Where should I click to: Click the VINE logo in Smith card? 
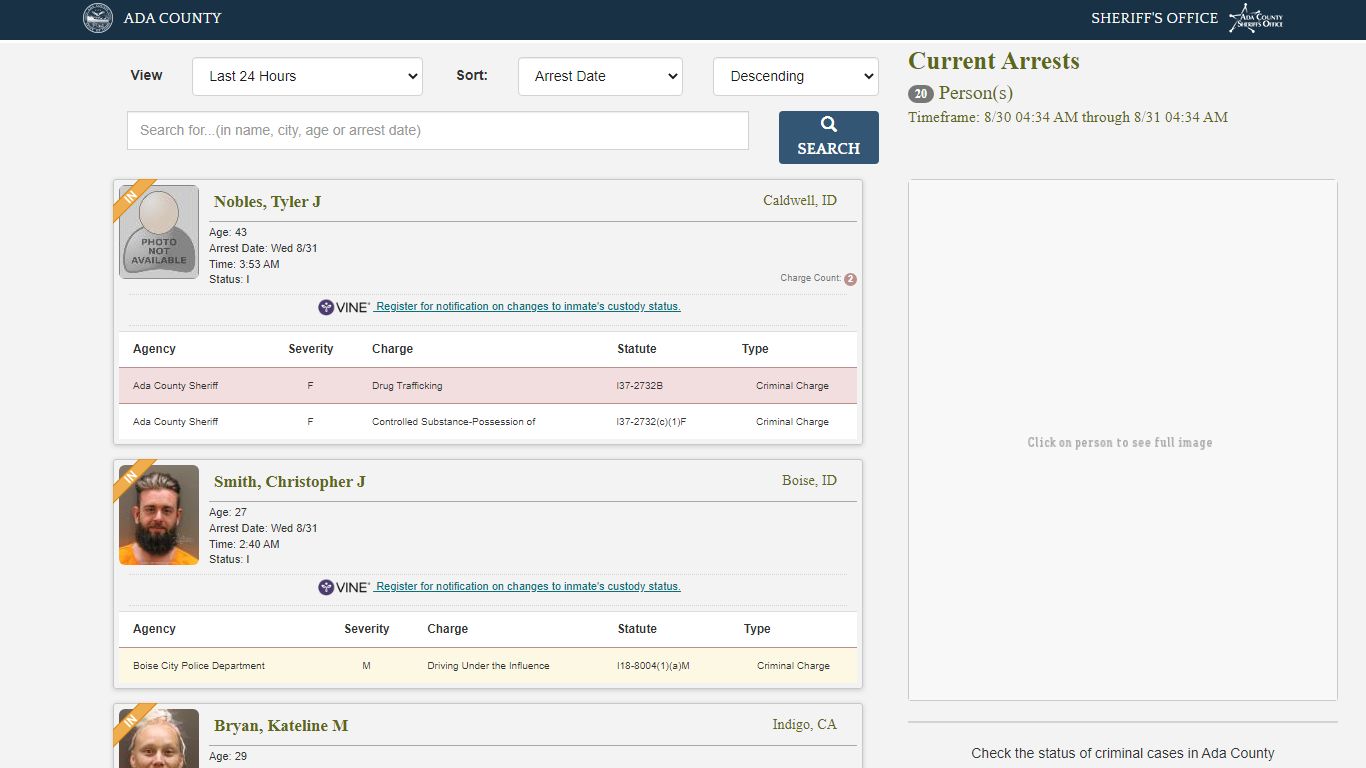click(344, 587)
